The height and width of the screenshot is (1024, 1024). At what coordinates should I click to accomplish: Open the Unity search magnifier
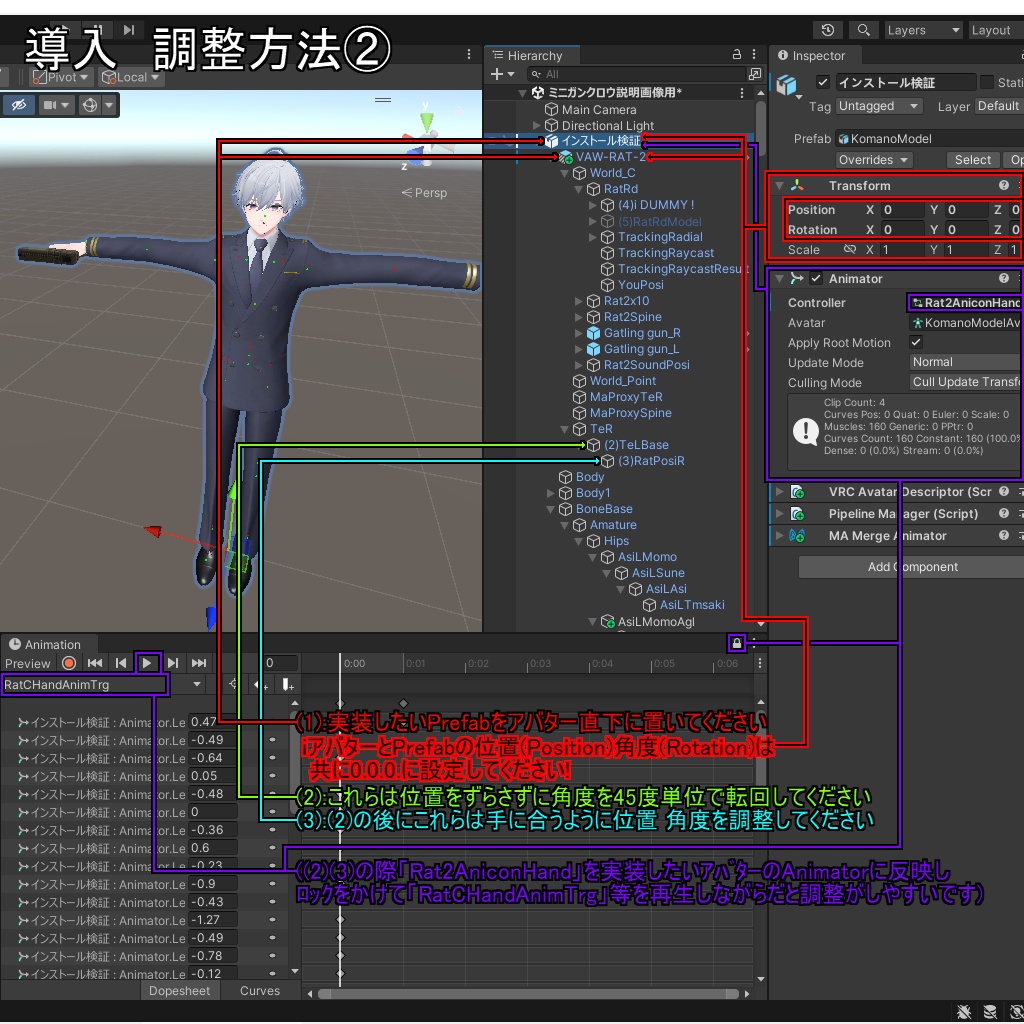tap(863, 30)
